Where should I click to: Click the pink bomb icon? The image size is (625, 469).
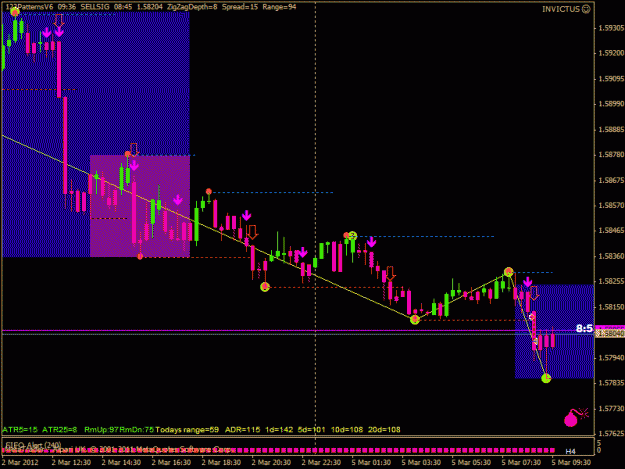(575, 417)
